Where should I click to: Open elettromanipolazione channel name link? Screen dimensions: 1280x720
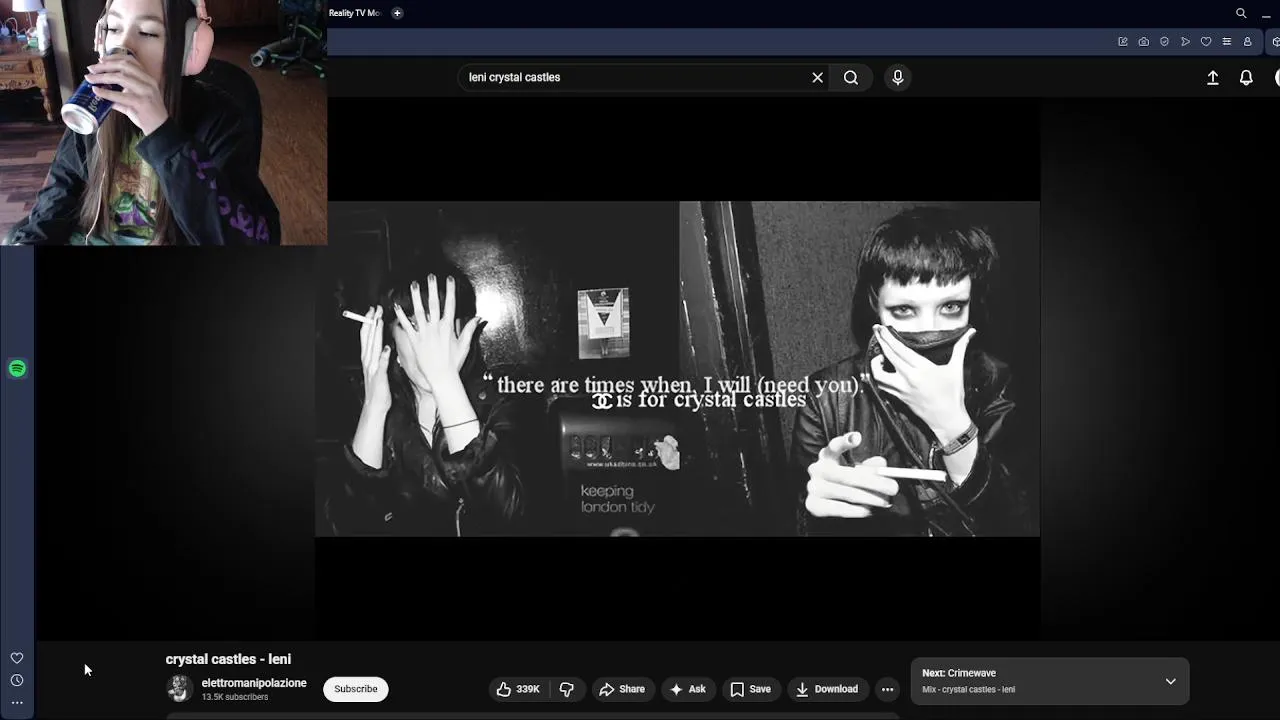[254, 683]
